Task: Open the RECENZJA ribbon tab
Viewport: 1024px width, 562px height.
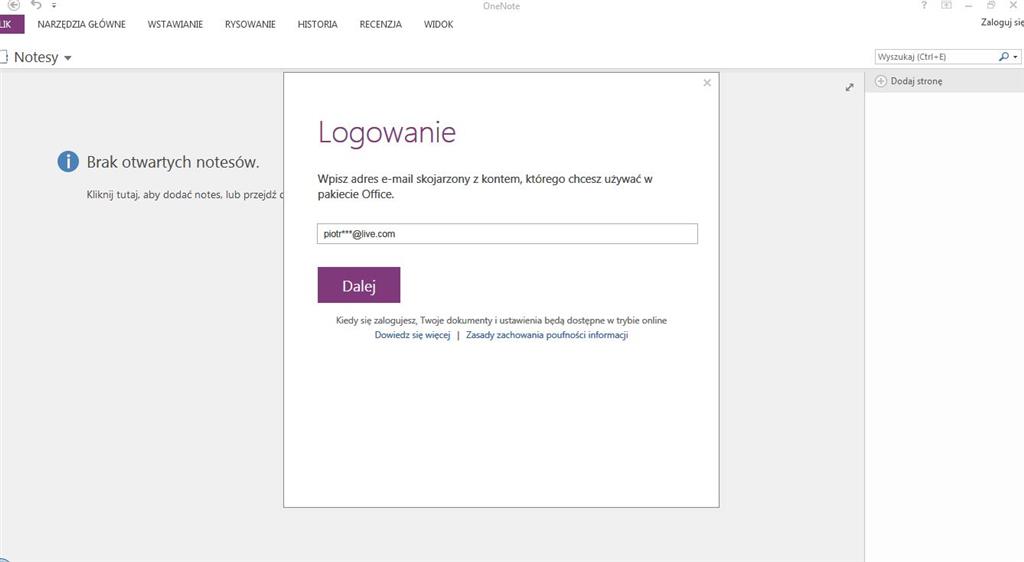Action: [x=381, y=24]
